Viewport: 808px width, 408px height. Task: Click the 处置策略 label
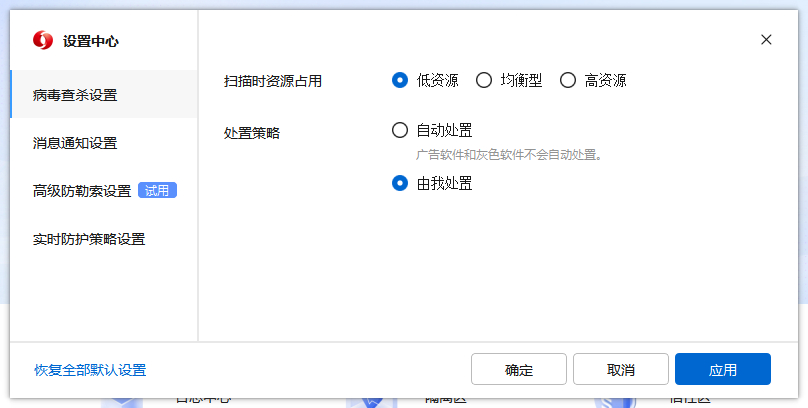[x=251, y=133]
